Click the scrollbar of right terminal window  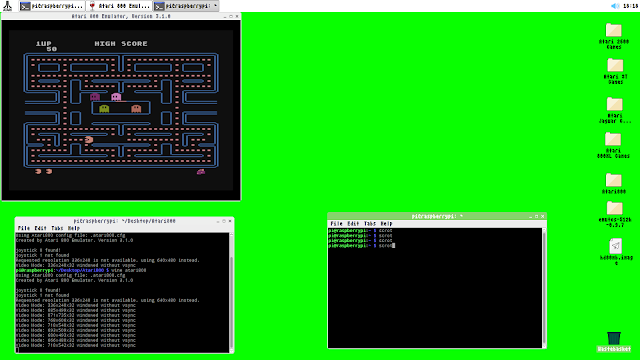point(544,288)
